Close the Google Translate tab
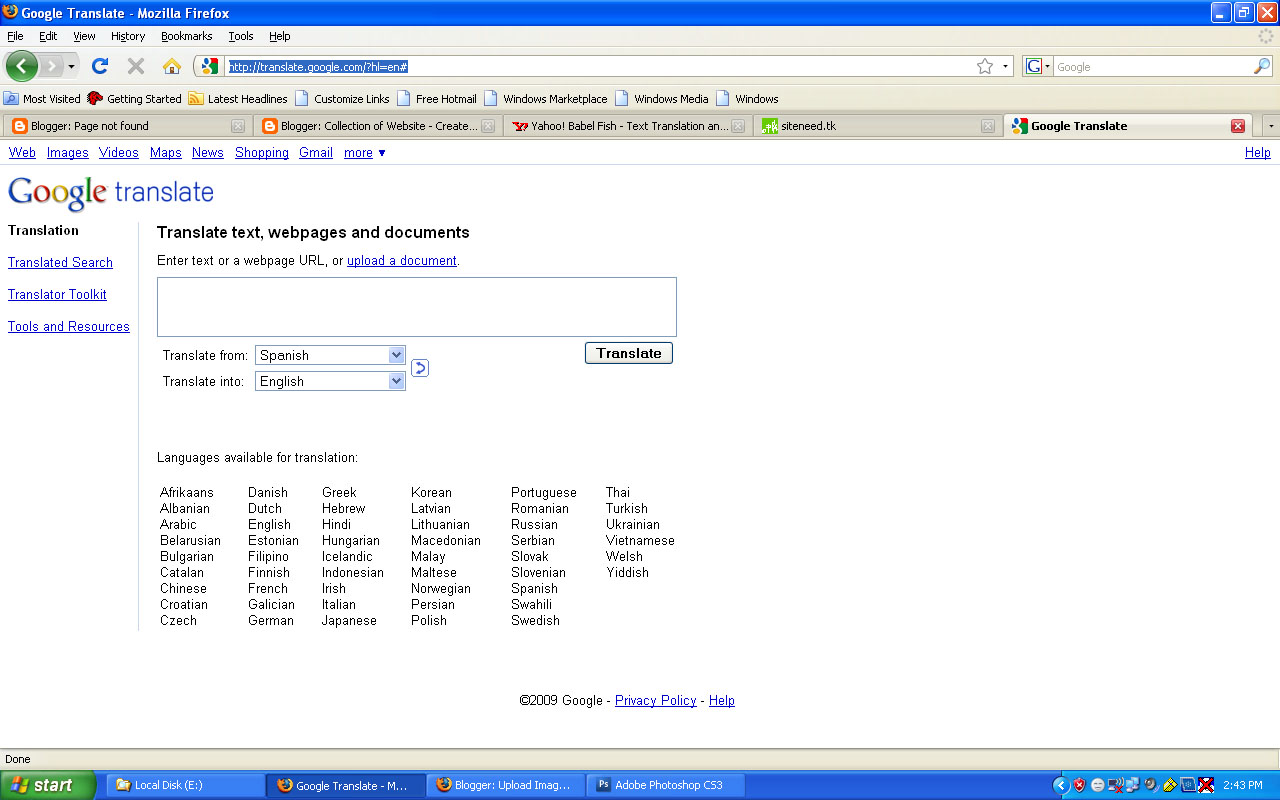 click(1238, 126)
